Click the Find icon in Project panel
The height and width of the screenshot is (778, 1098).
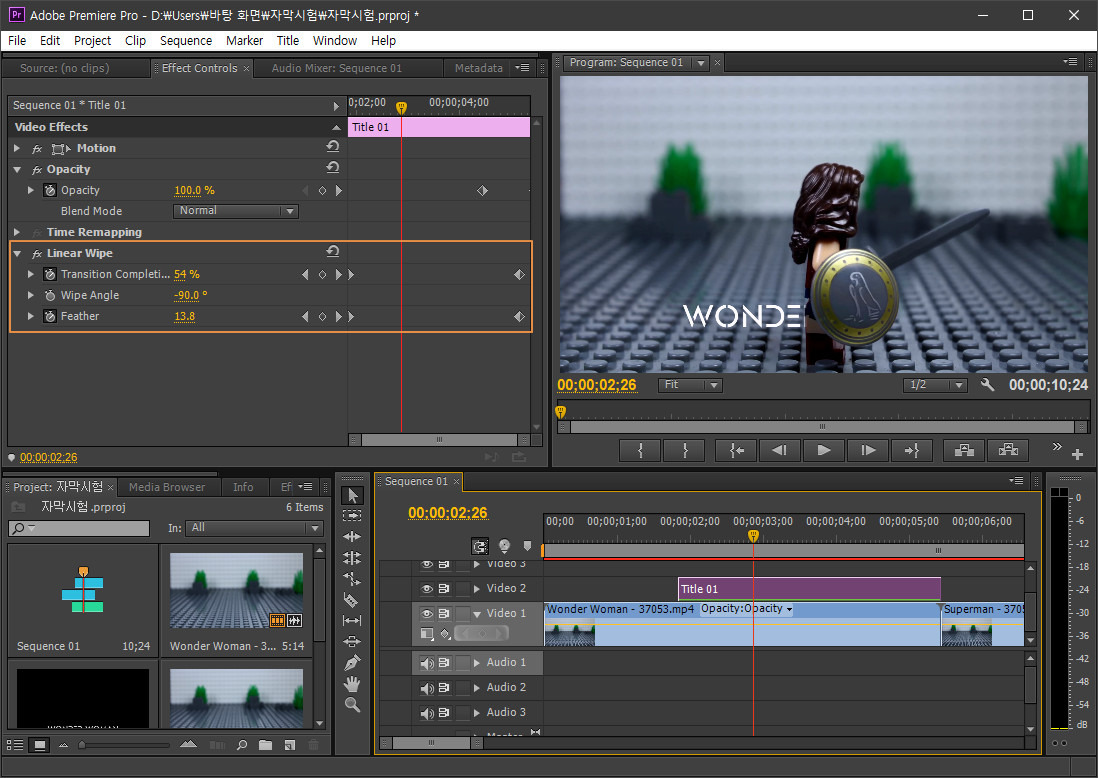[242, 745]
